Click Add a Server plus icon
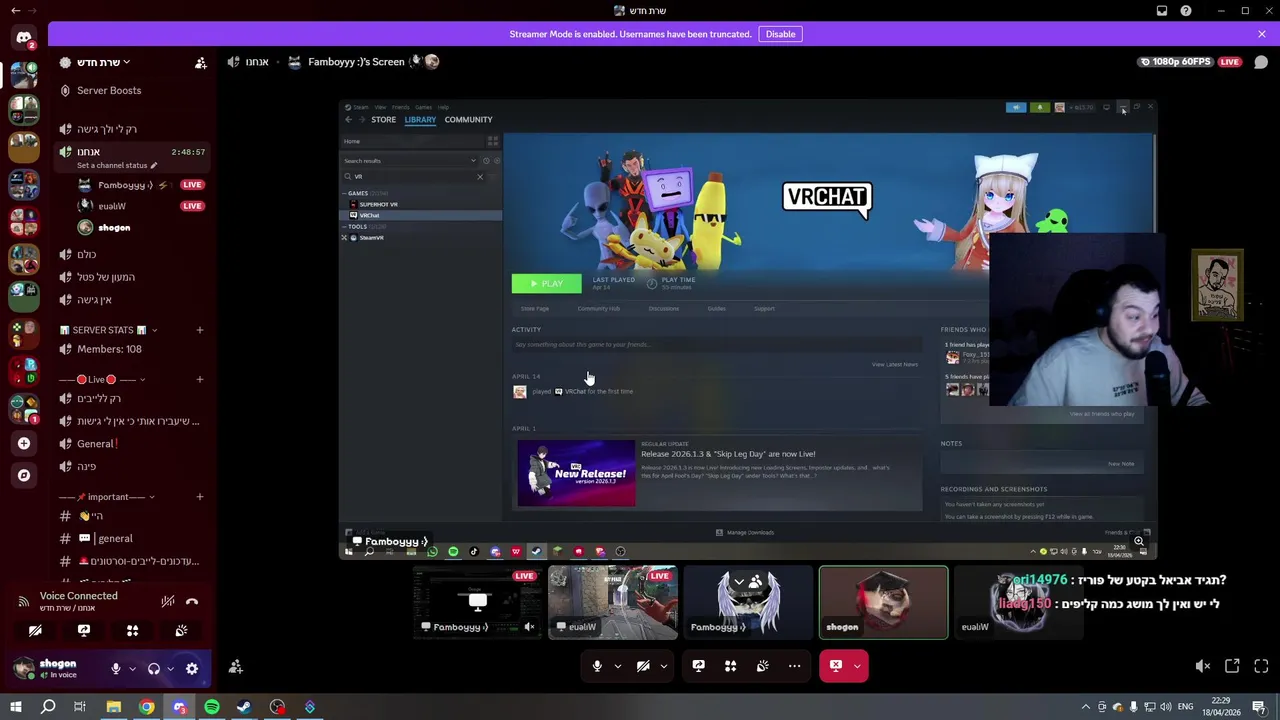The image size is (1280, 720). click(24, 443)
